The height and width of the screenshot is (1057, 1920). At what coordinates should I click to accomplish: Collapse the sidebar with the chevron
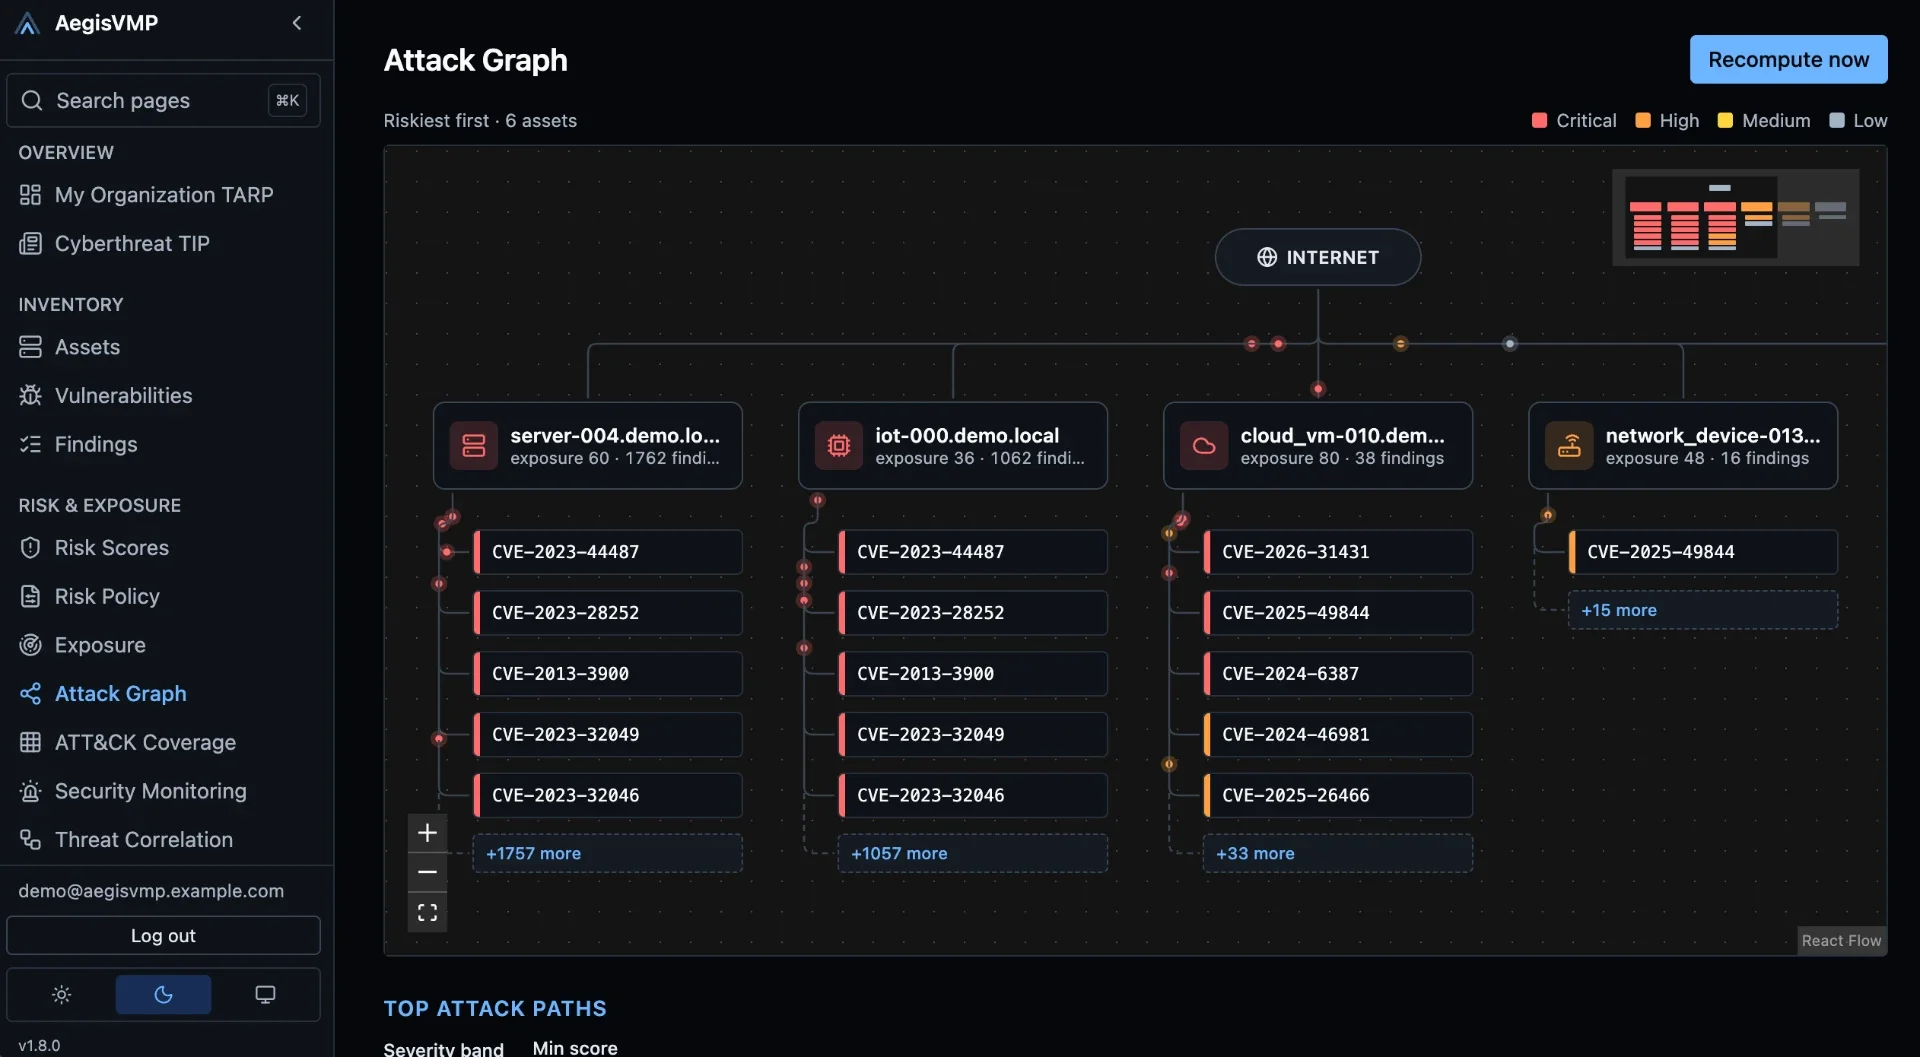(x=297, y=23)
